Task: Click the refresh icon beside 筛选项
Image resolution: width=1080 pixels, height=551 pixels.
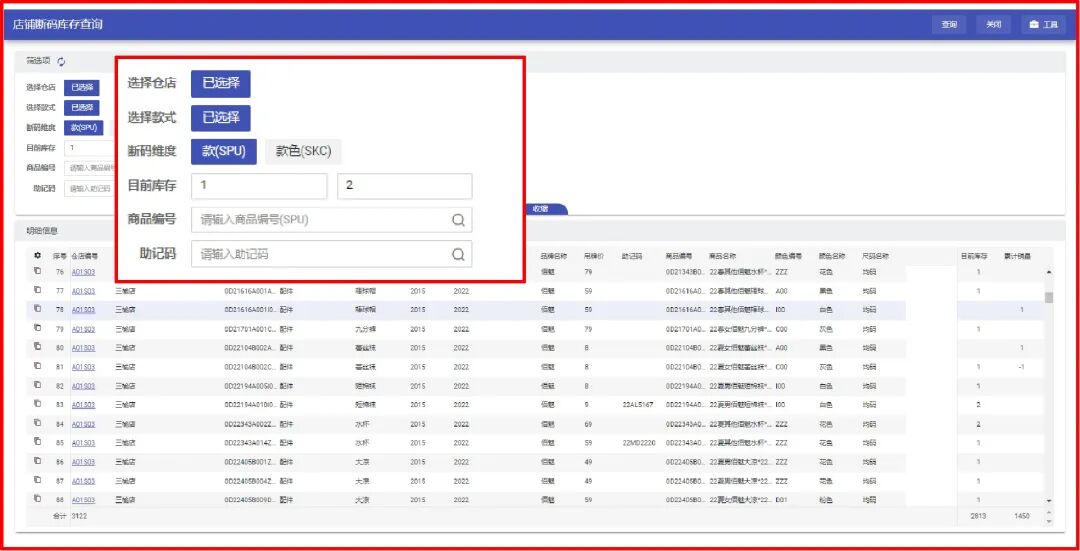Action: [61, 61]
